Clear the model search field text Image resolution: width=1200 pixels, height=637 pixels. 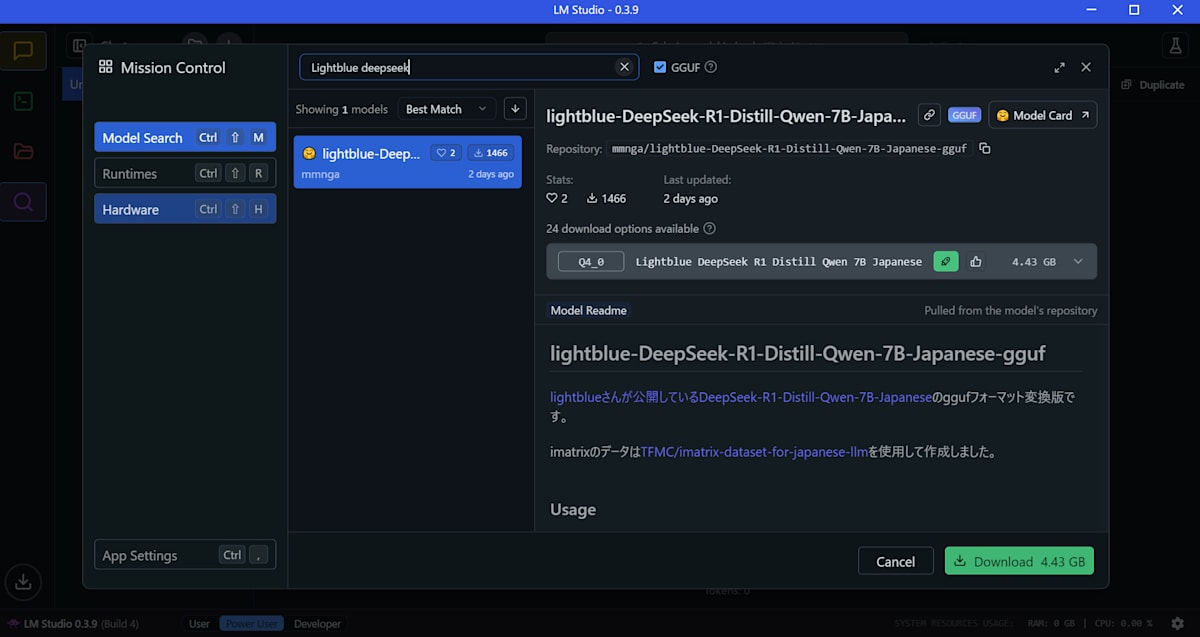click(x=624, y=67)
